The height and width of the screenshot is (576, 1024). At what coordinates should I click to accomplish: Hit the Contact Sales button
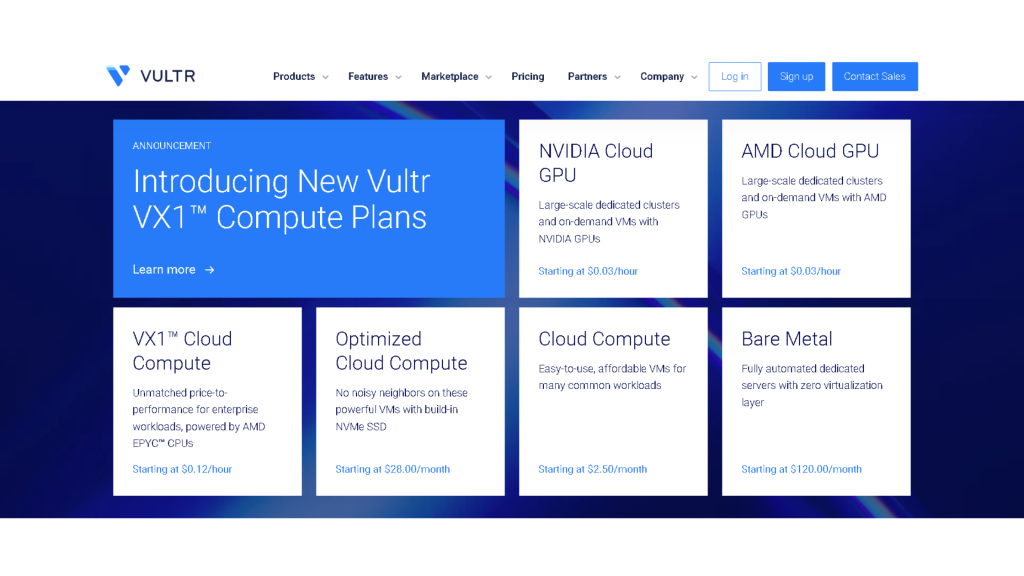click(x=874, y=77)
